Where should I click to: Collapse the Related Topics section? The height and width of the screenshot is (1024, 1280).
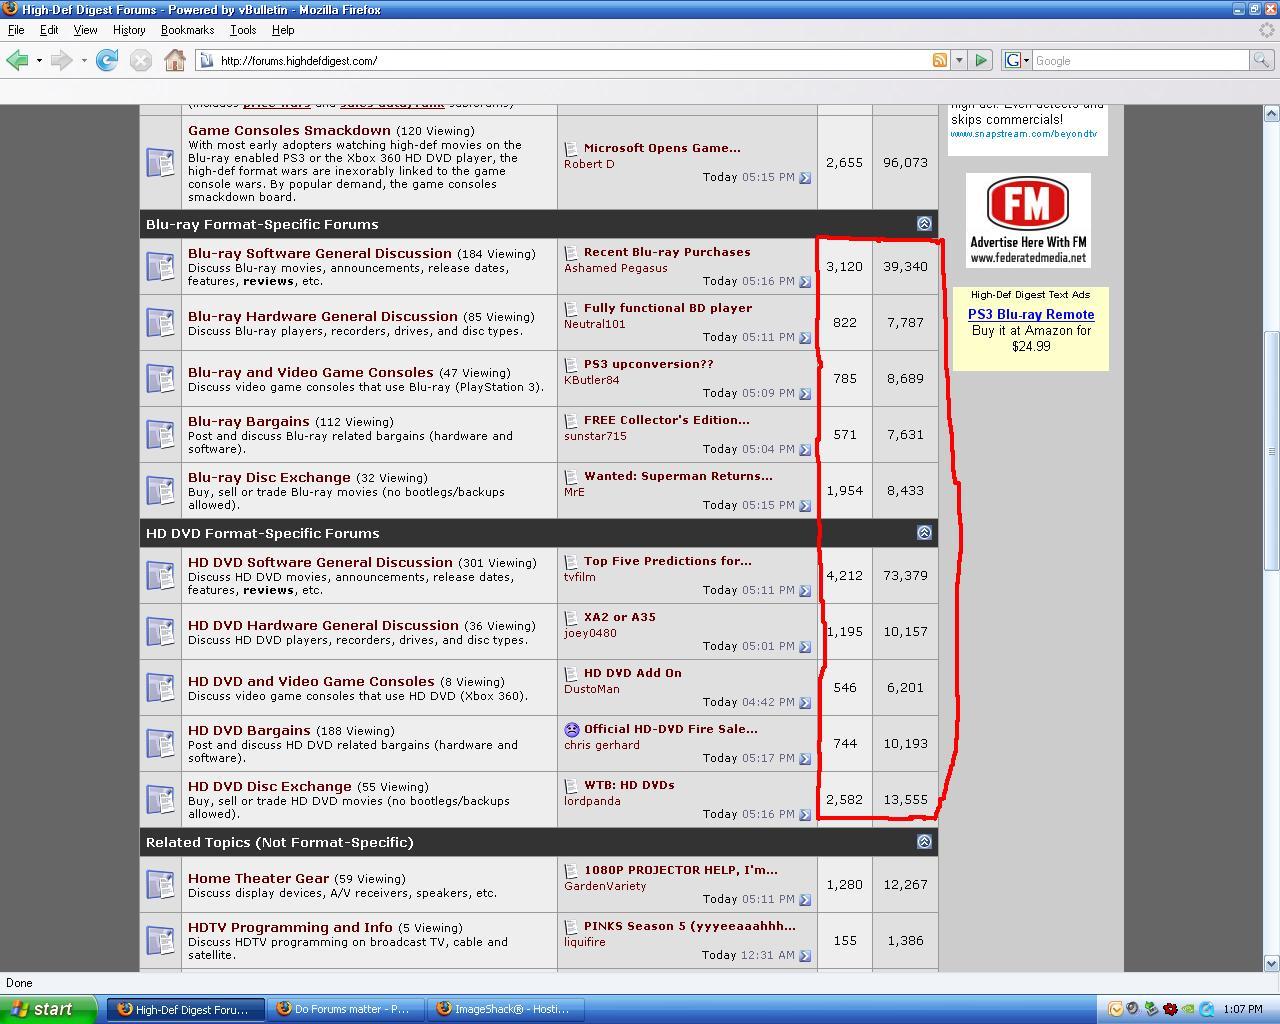924,842
